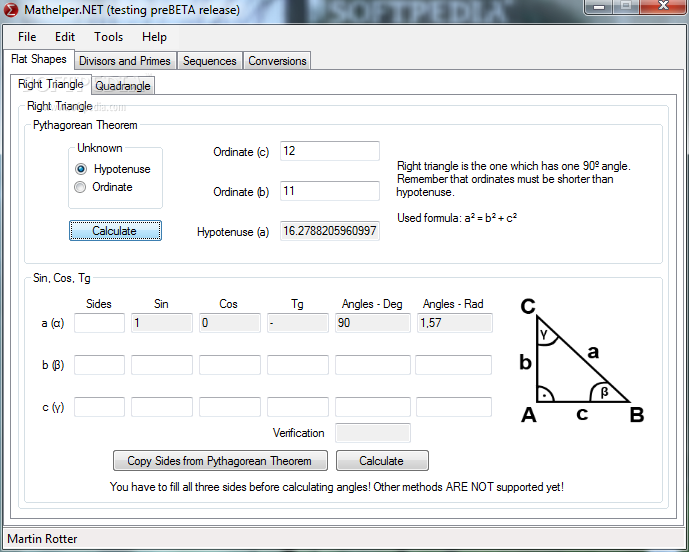This screenshot has width=689, height=552.
Task: Click the b (β) Angles - Rad field
Action: pyautogui.click(x=453, y=365)
